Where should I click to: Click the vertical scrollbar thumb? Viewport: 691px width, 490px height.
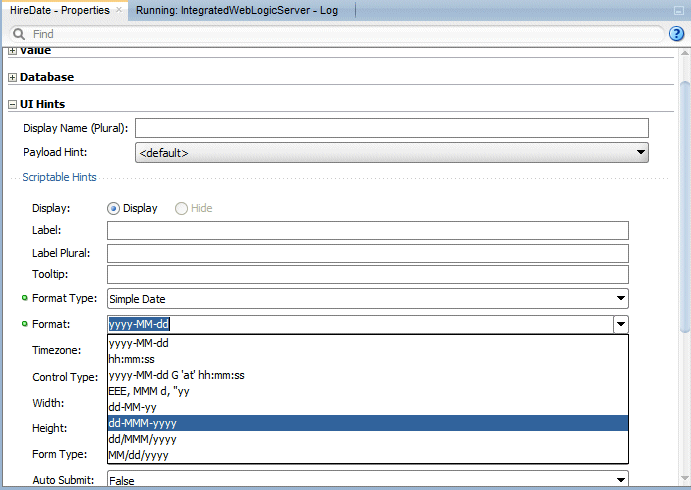click(x=684, y=207)
